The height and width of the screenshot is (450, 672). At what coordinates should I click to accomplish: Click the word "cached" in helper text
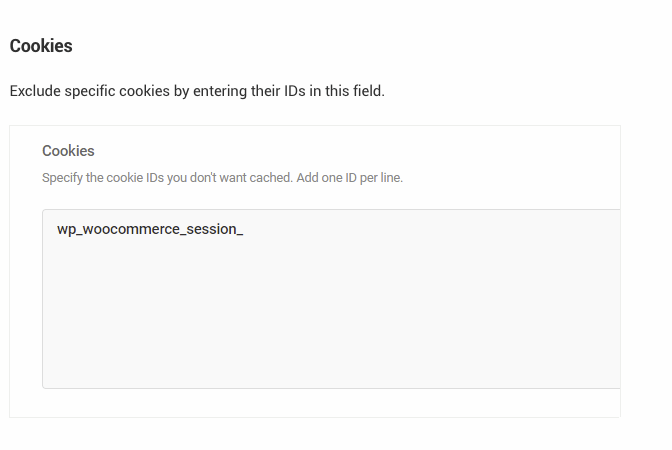272,178
